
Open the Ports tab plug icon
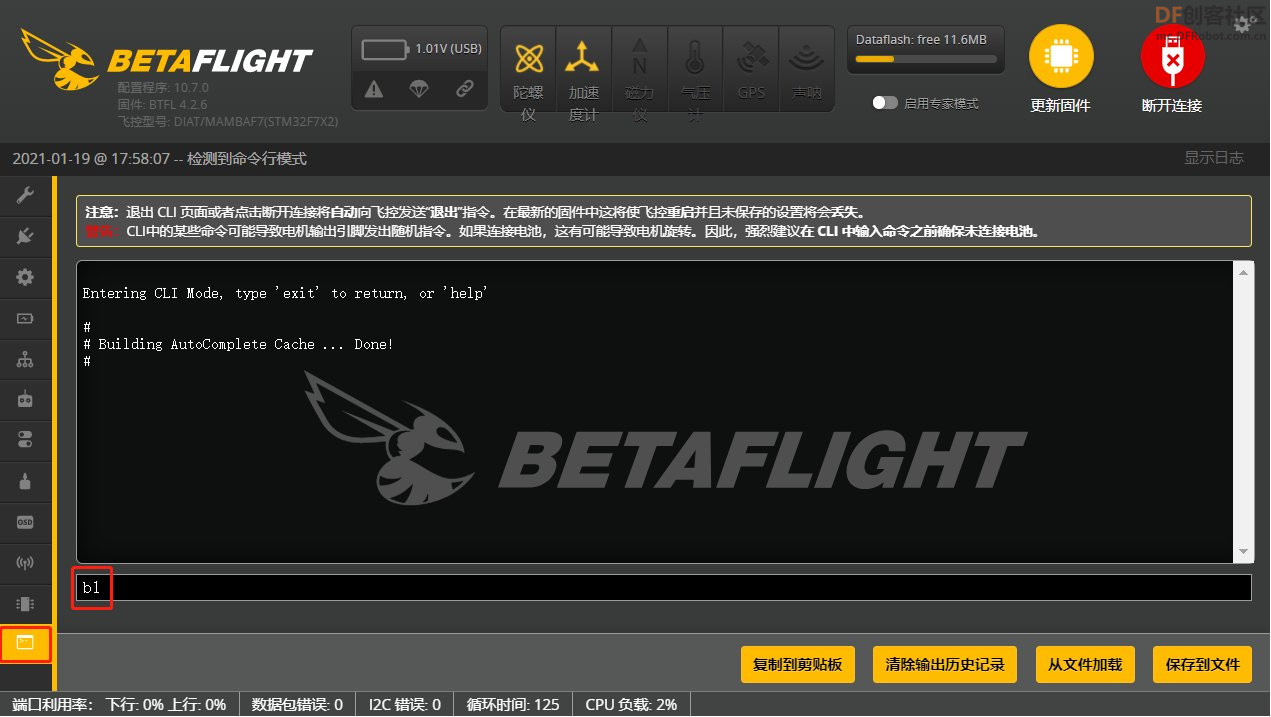(25, 237)
